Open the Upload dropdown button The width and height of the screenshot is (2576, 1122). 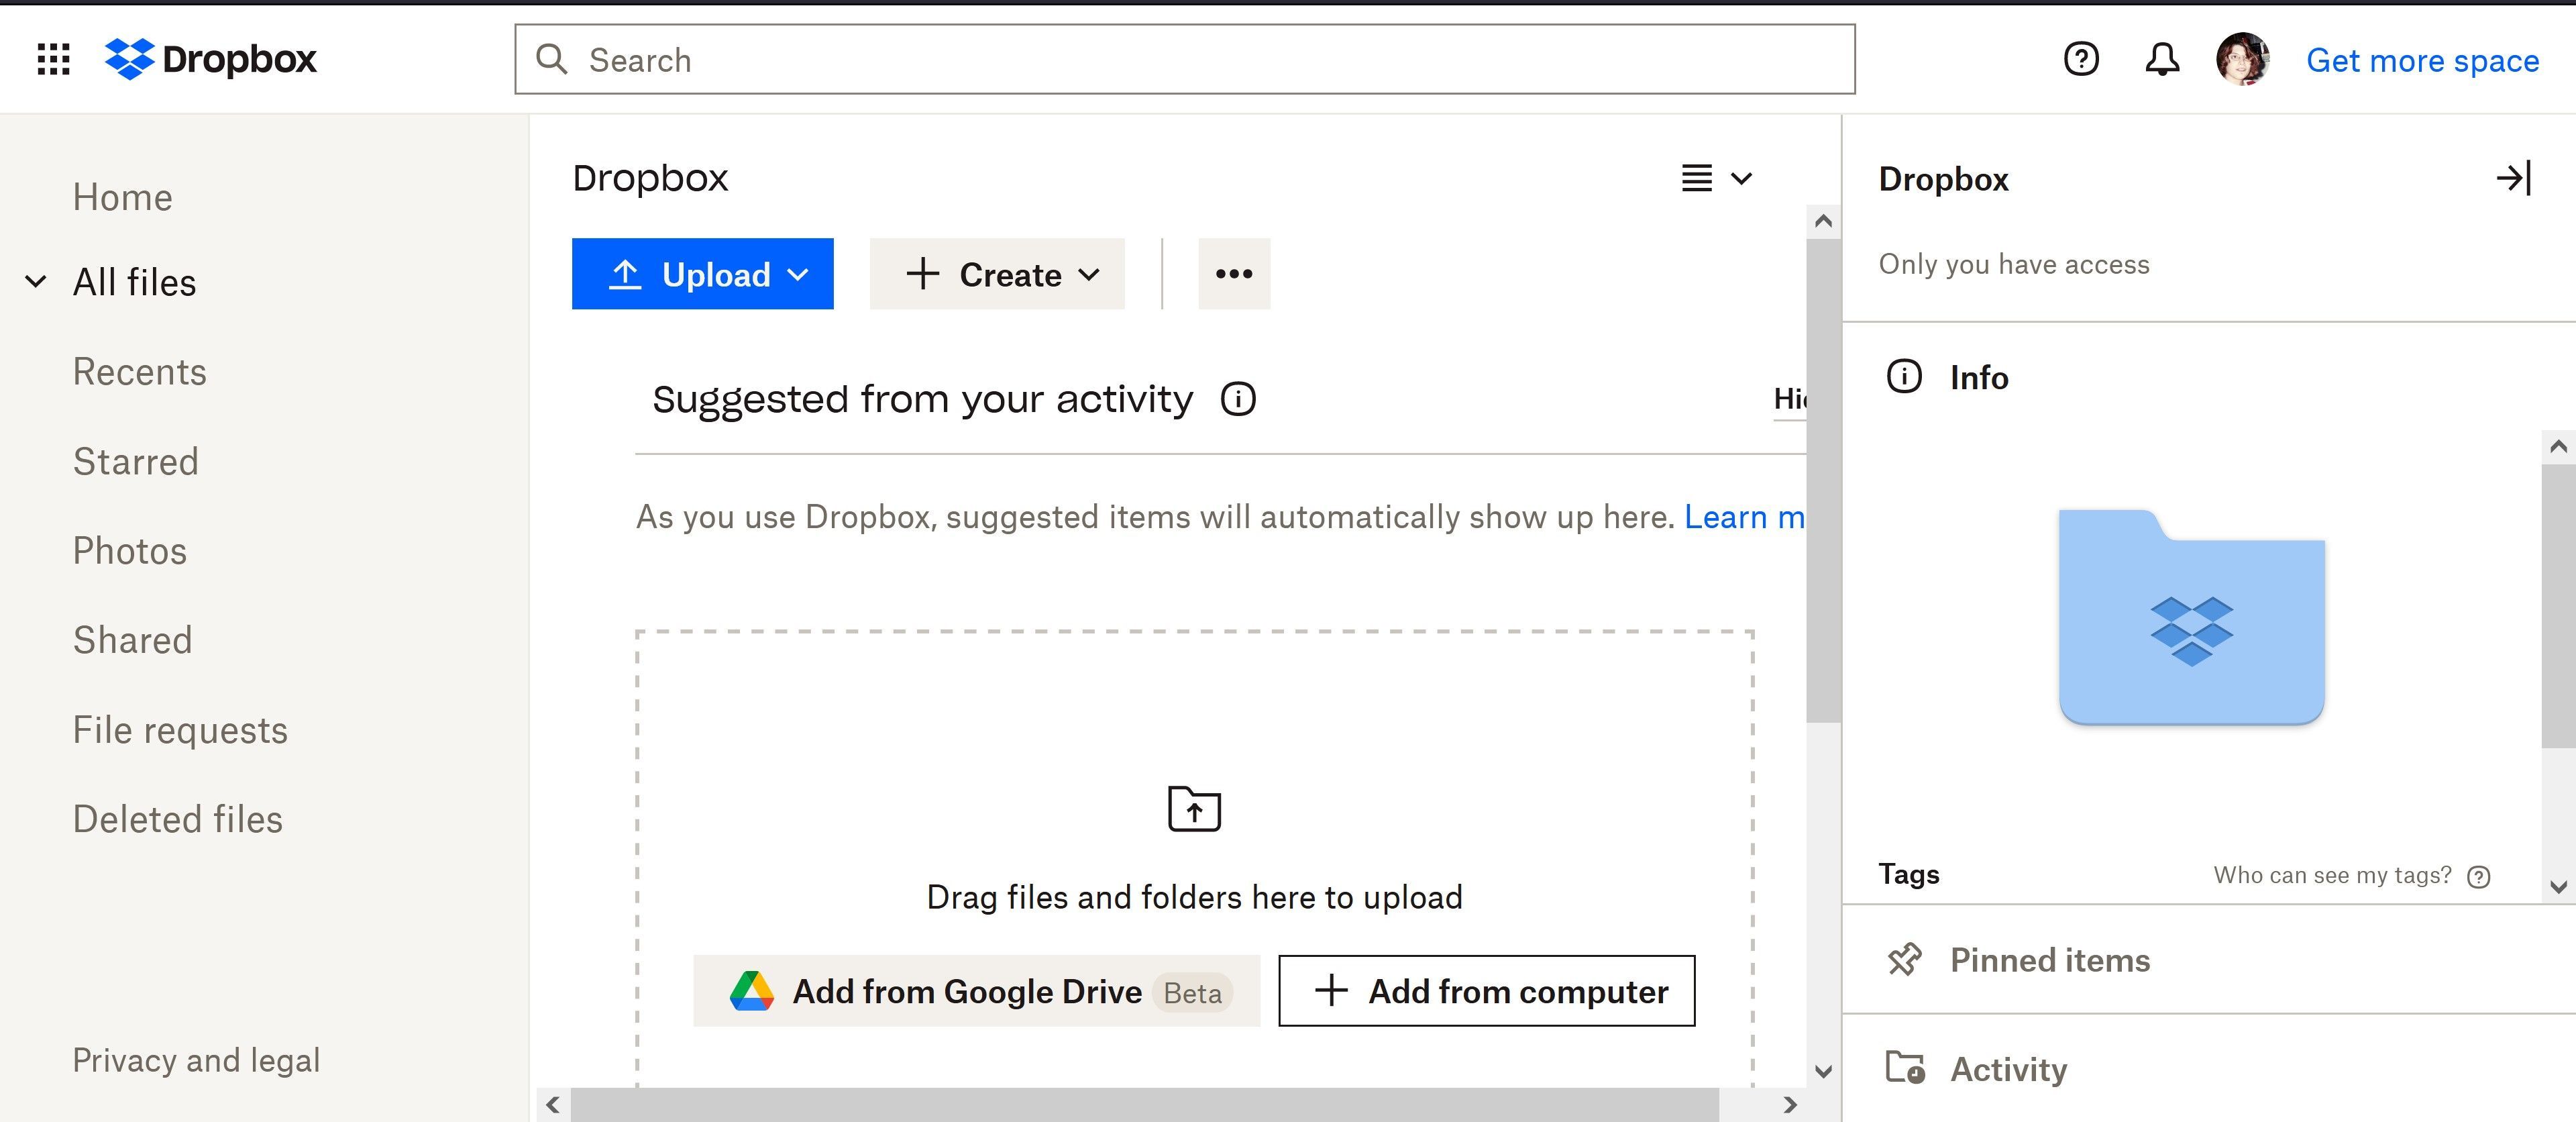(x=702, y=274)
